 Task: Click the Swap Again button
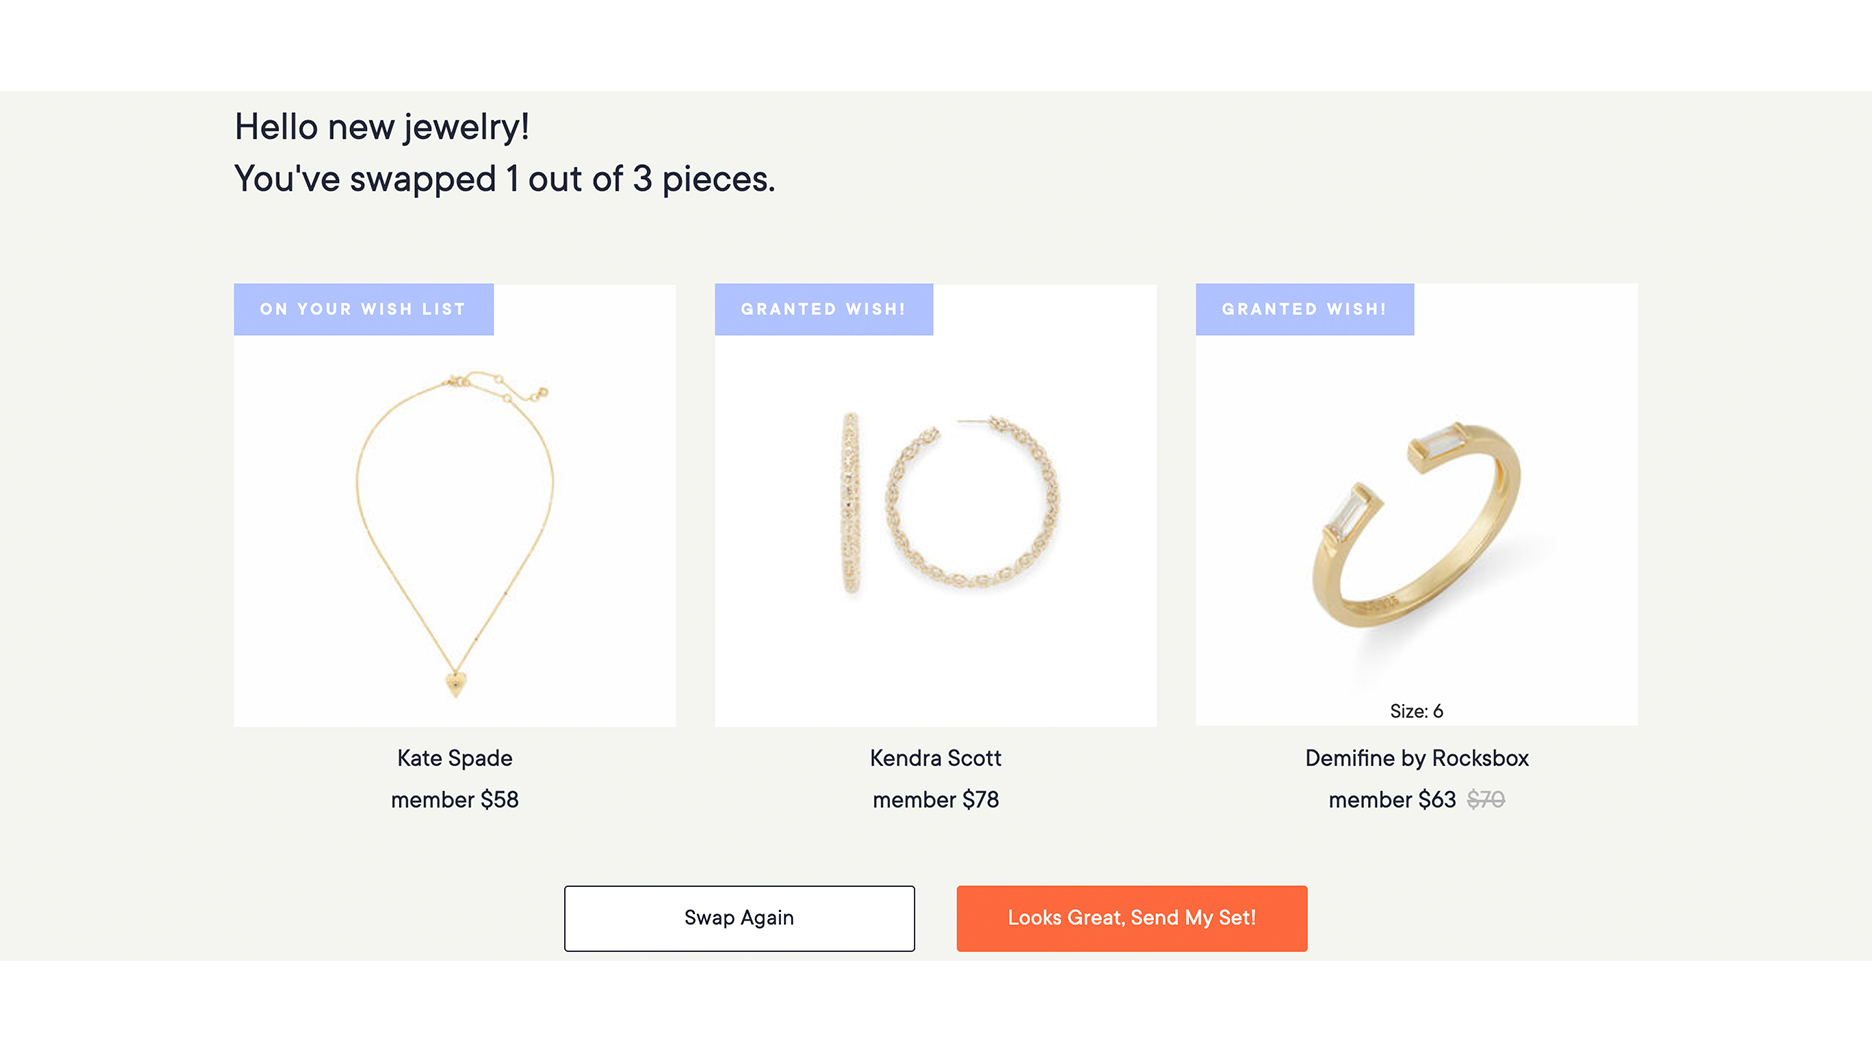point(739,918)
